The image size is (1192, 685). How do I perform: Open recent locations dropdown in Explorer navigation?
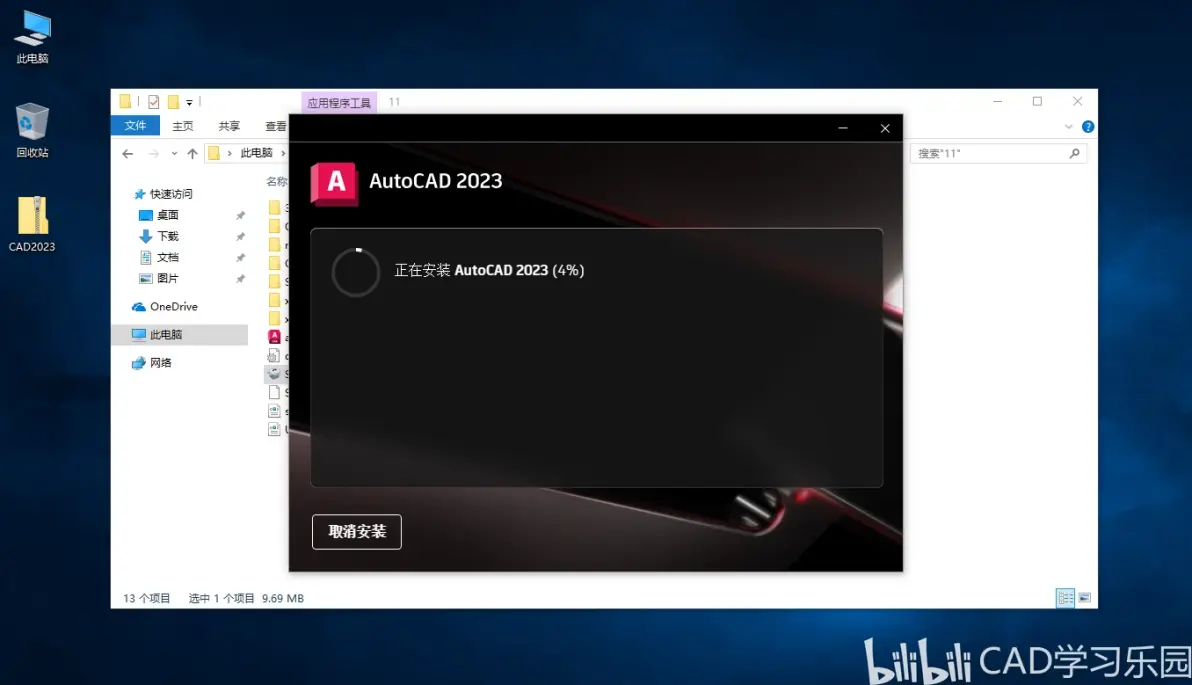pos(174,154)
